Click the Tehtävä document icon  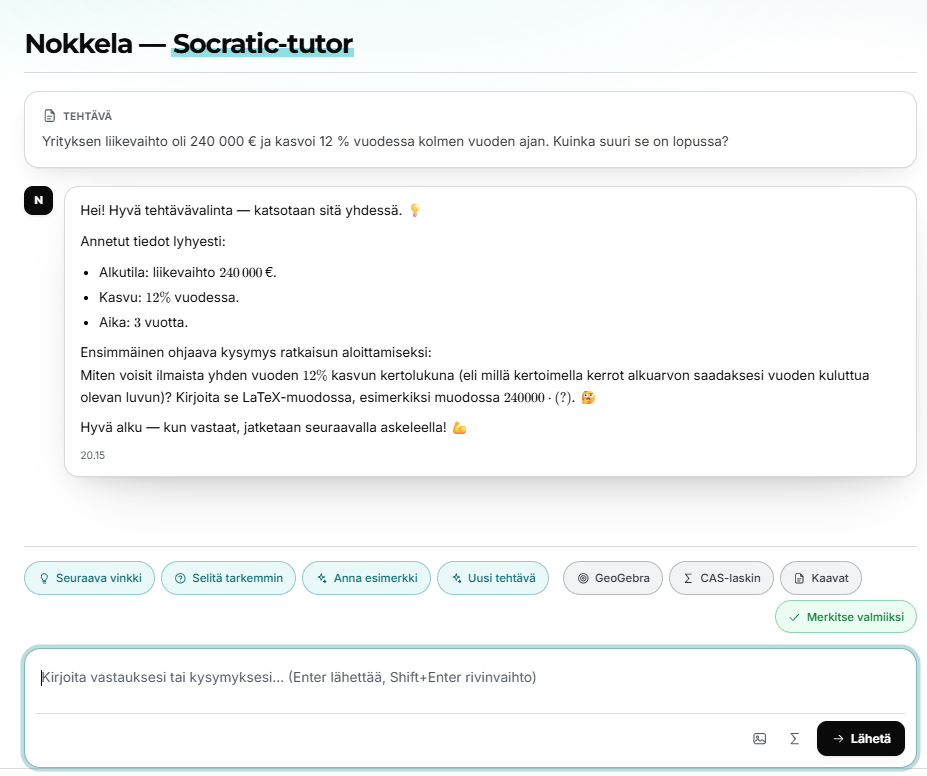pos(50,116)
